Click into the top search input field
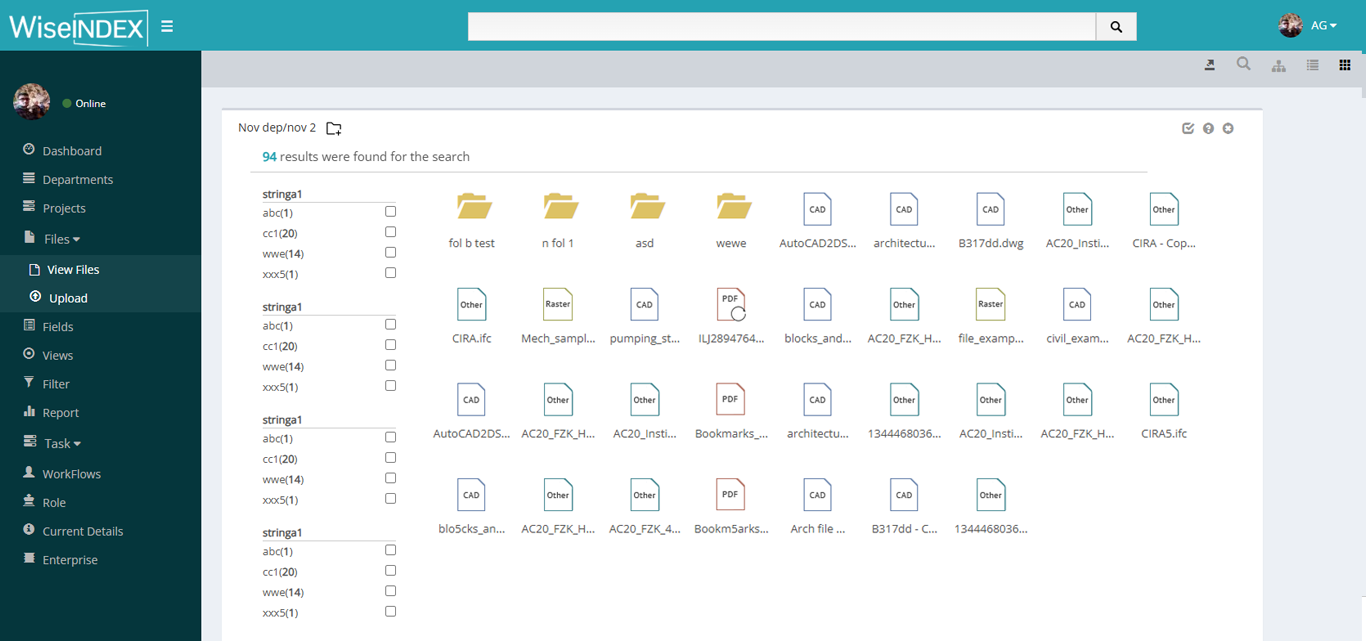 pos(781,27)
